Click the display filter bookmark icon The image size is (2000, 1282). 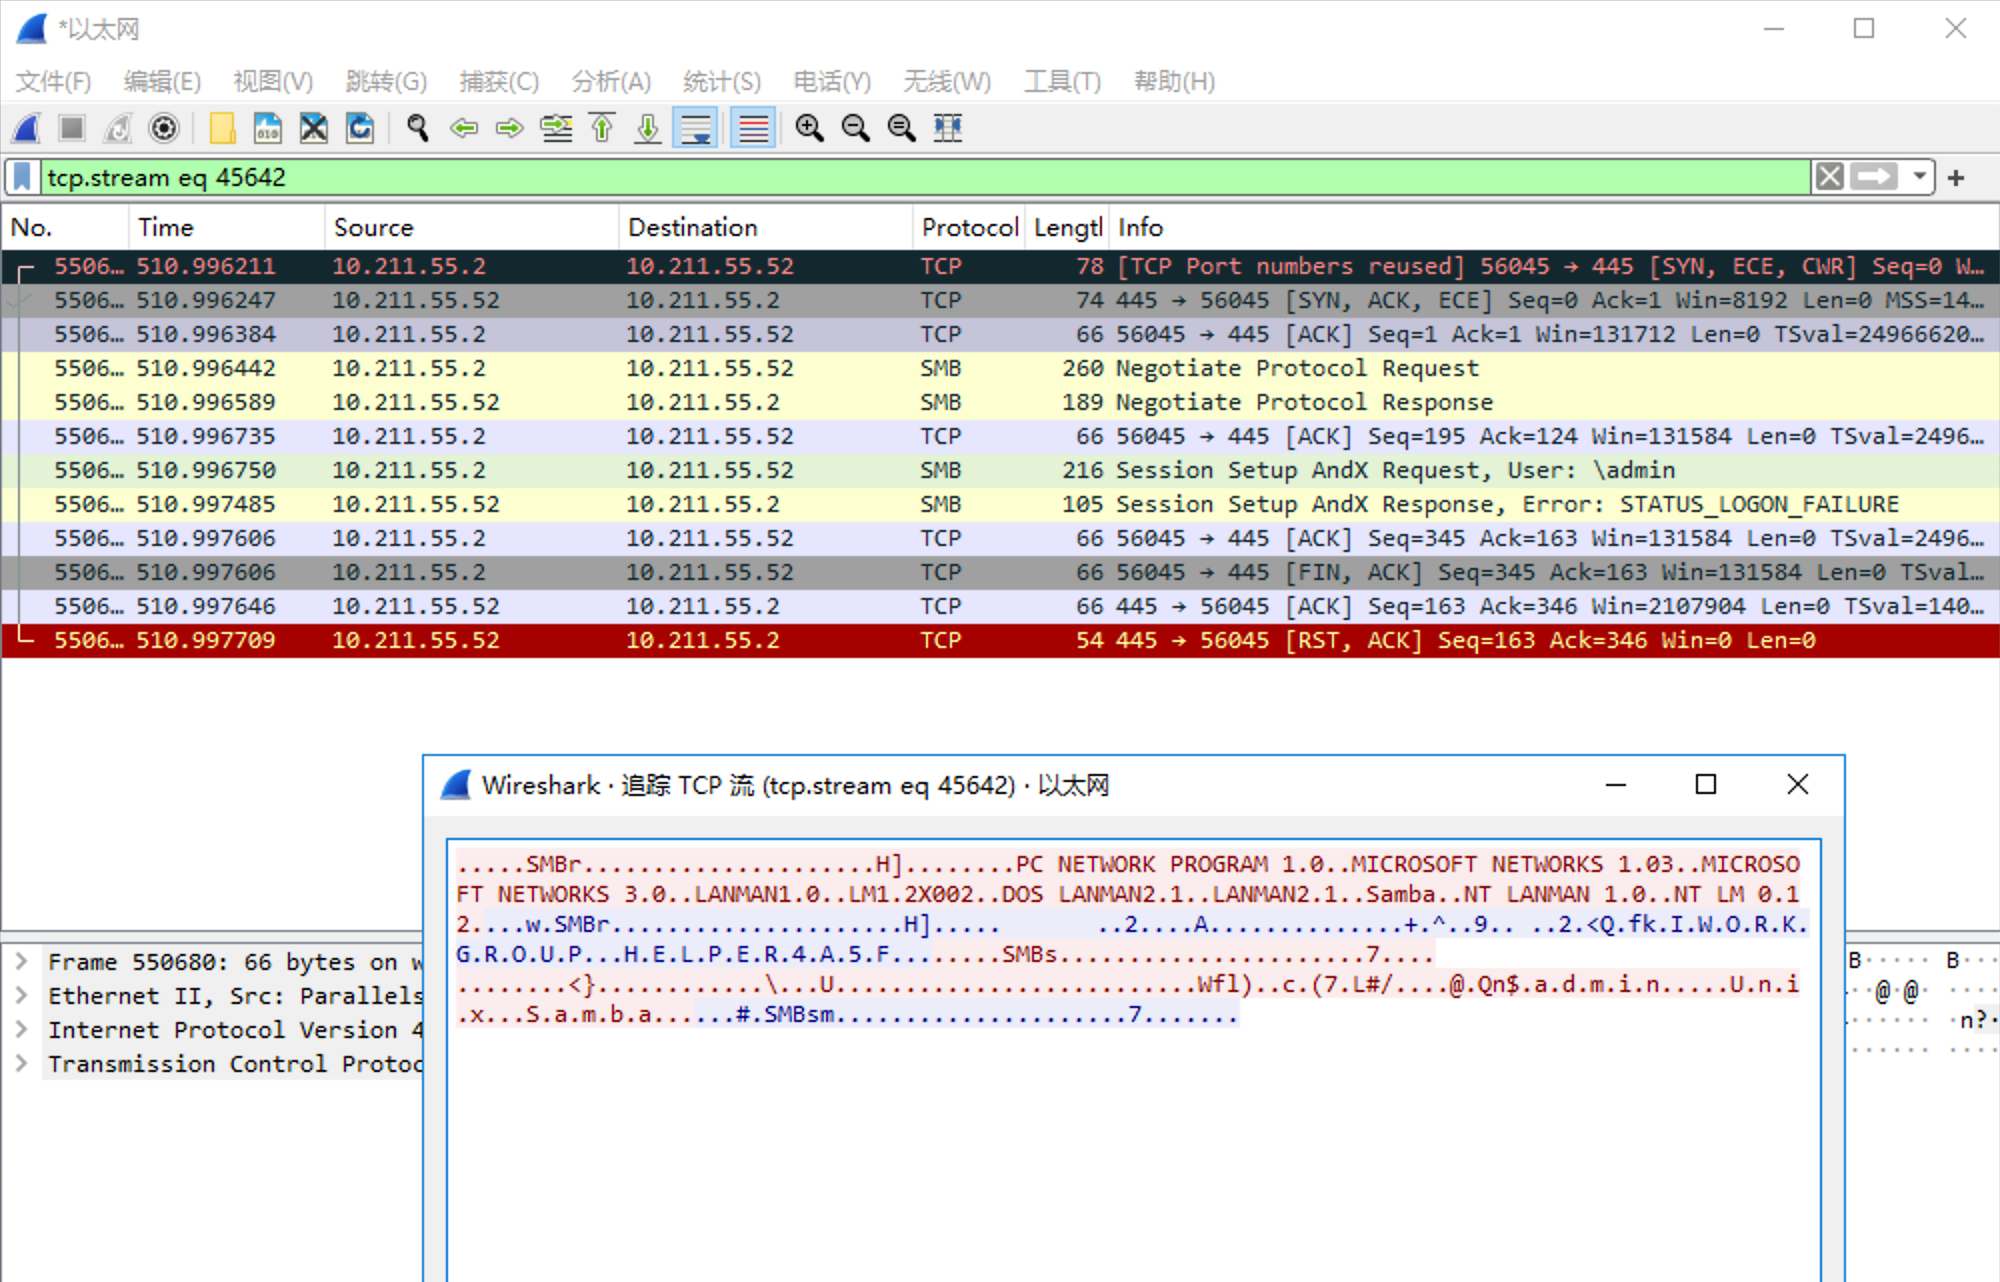click(22, 177)
